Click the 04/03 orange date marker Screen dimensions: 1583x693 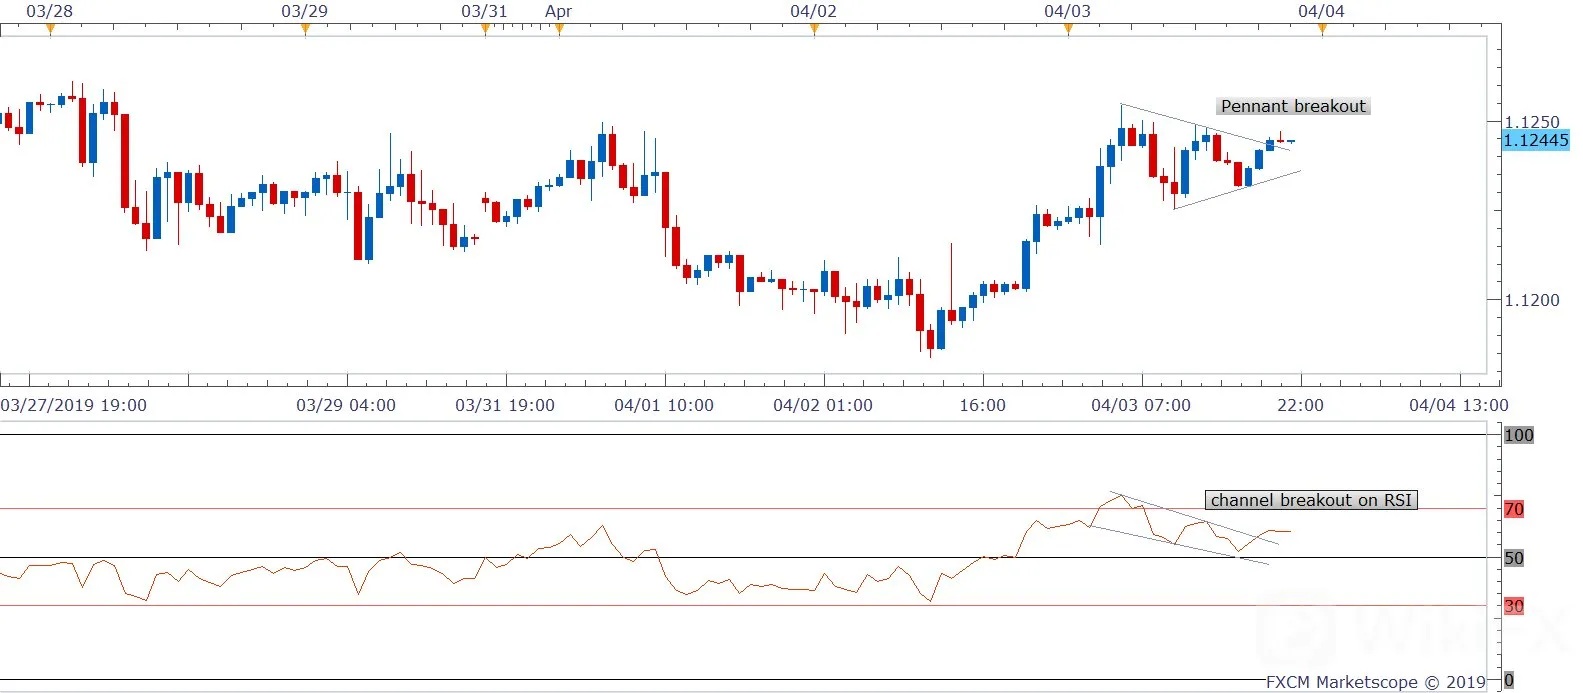(1068, 29)
